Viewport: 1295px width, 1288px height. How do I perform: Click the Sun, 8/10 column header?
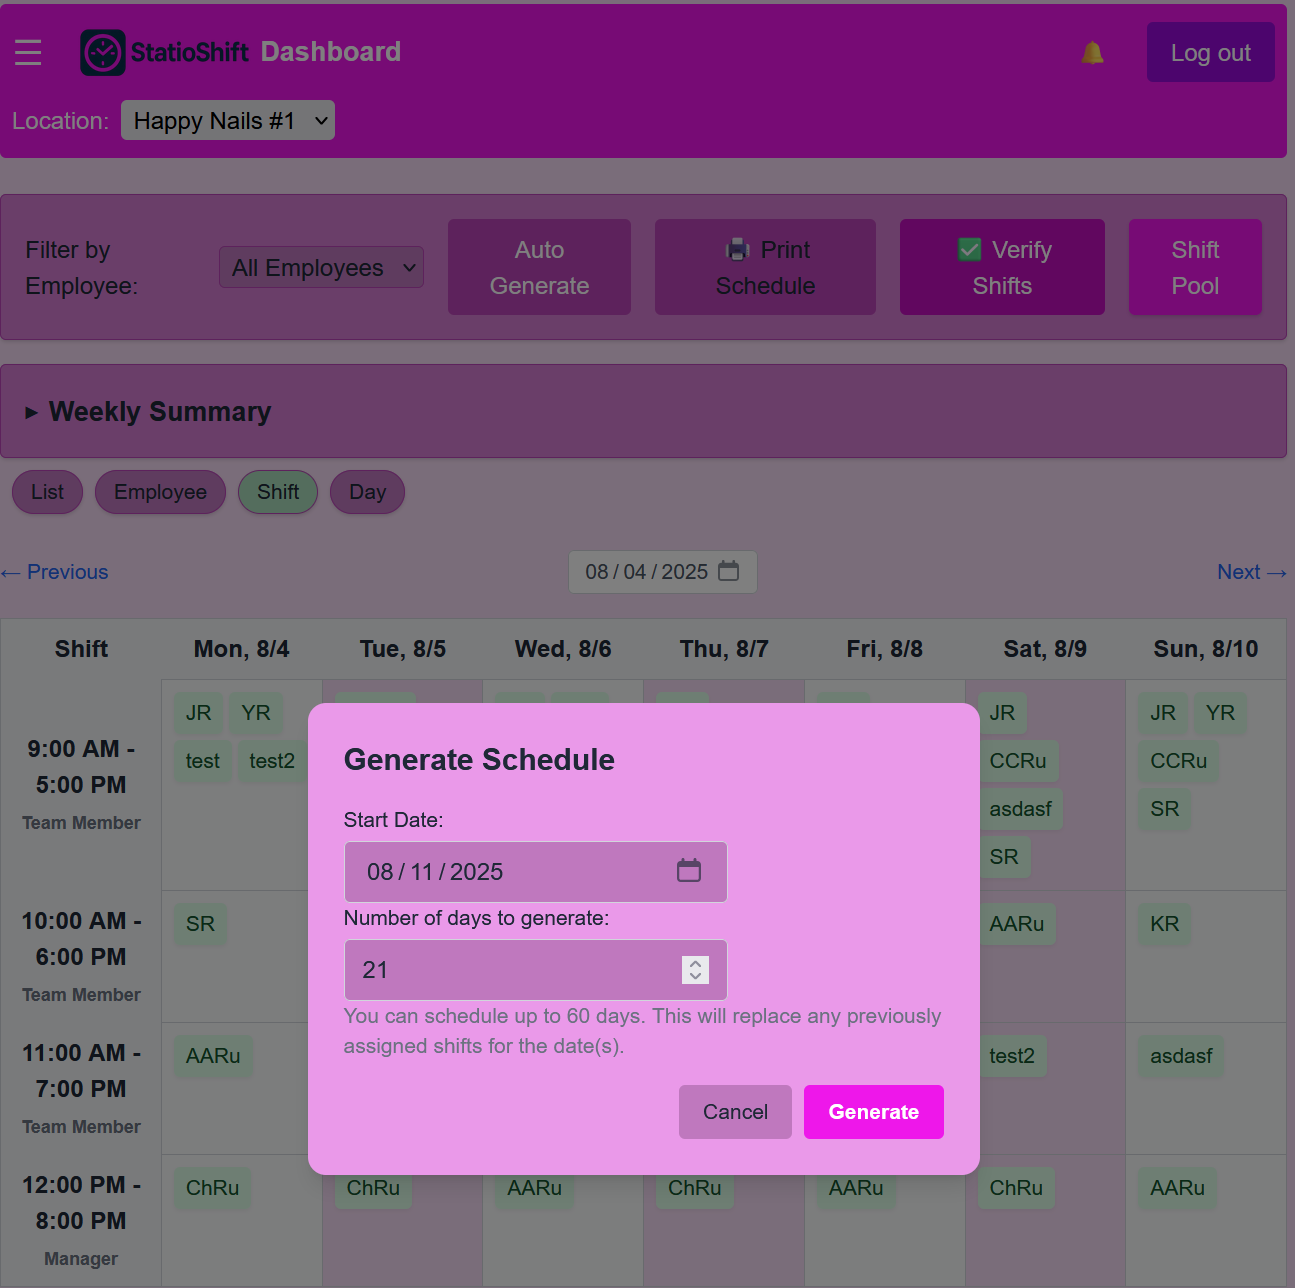click(1206, 649)
